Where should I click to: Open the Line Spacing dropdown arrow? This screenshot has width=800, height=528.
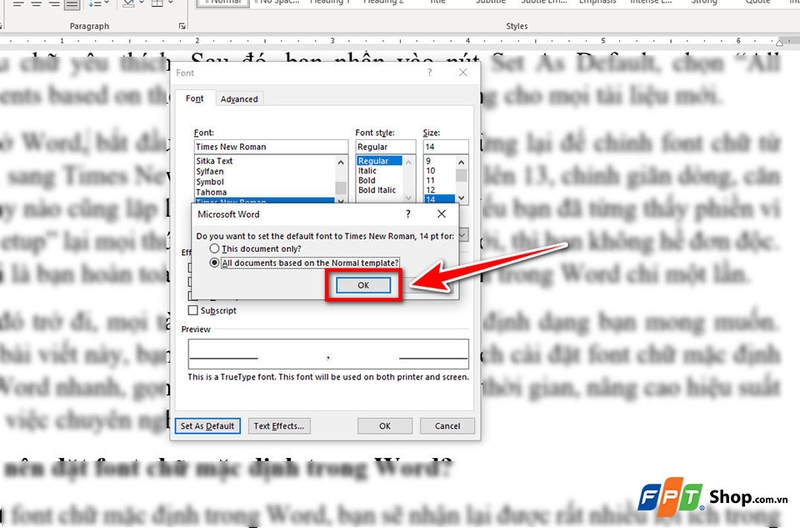pos(107,3)
